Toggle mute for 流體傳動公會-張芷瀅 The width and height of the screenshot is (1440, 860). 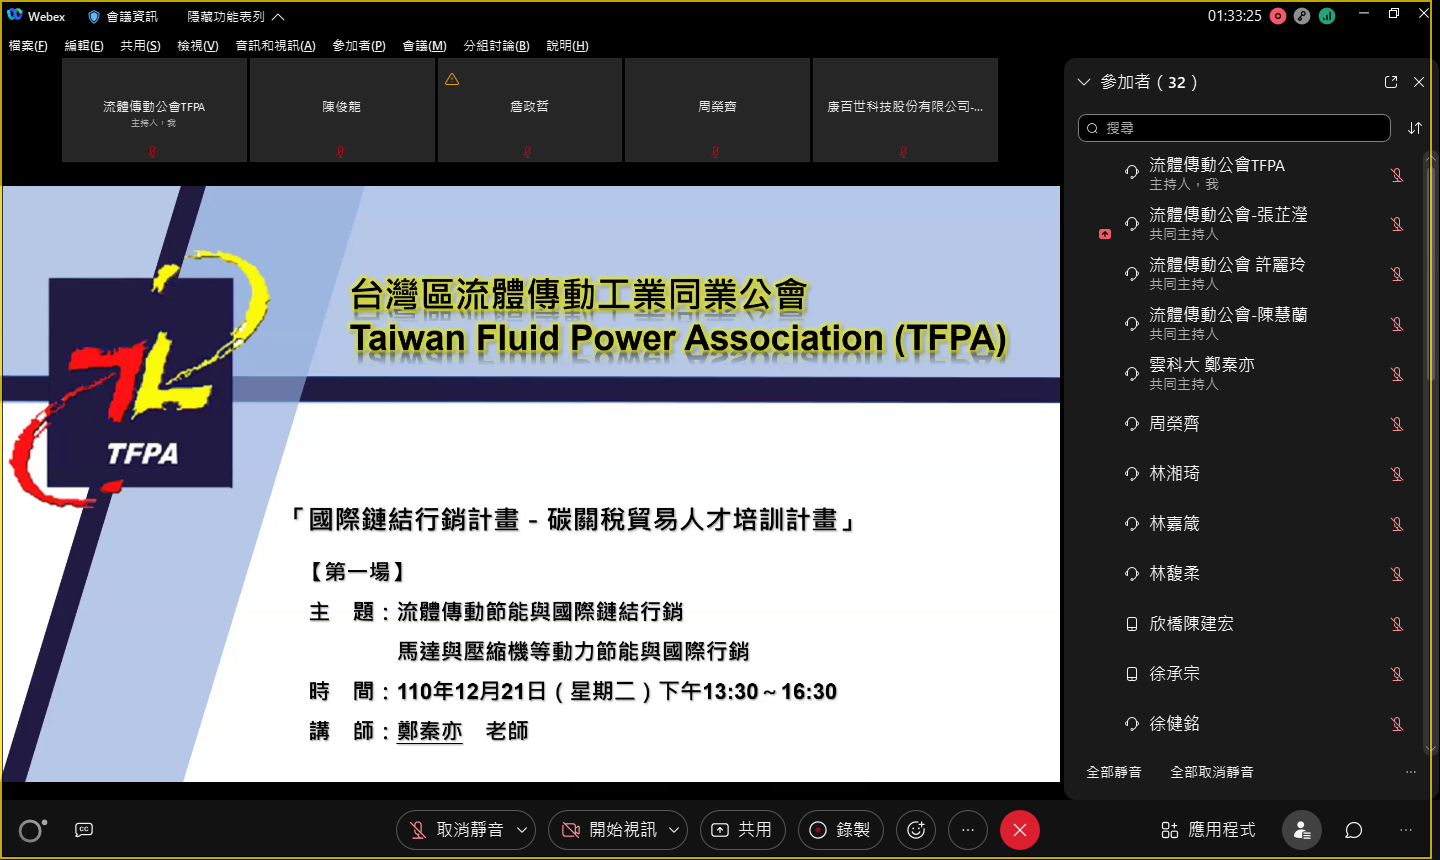pyautogui.click(x=1397, y=224)
